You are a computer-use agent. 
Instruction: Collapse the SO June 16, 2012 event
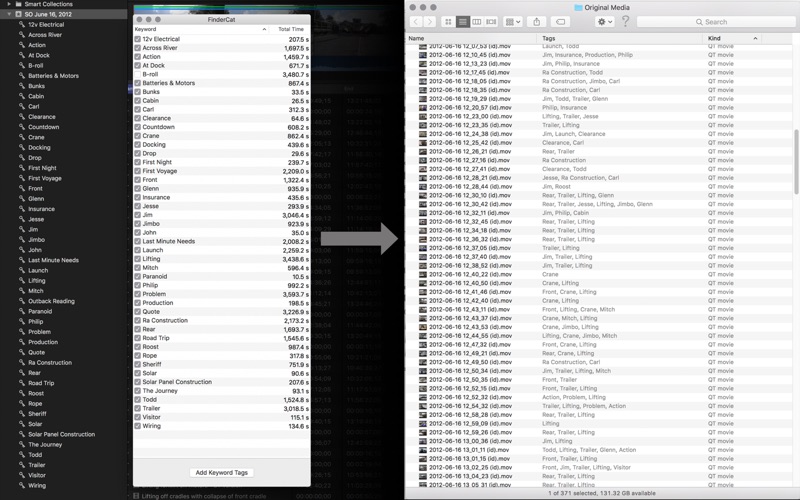[9, 14]
